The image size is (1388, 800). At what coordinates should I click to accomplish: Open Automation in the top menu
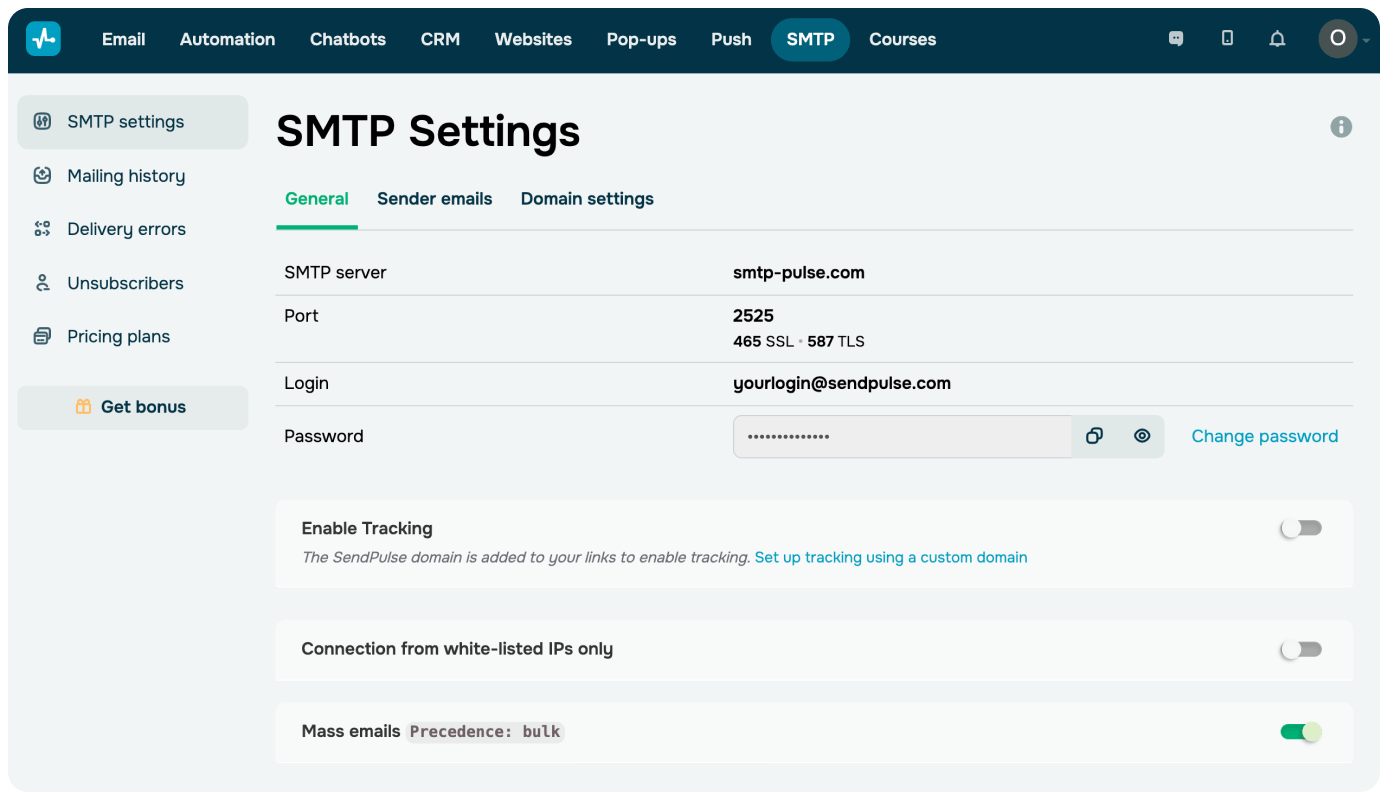pyautogui.click(x=227, y=40)
